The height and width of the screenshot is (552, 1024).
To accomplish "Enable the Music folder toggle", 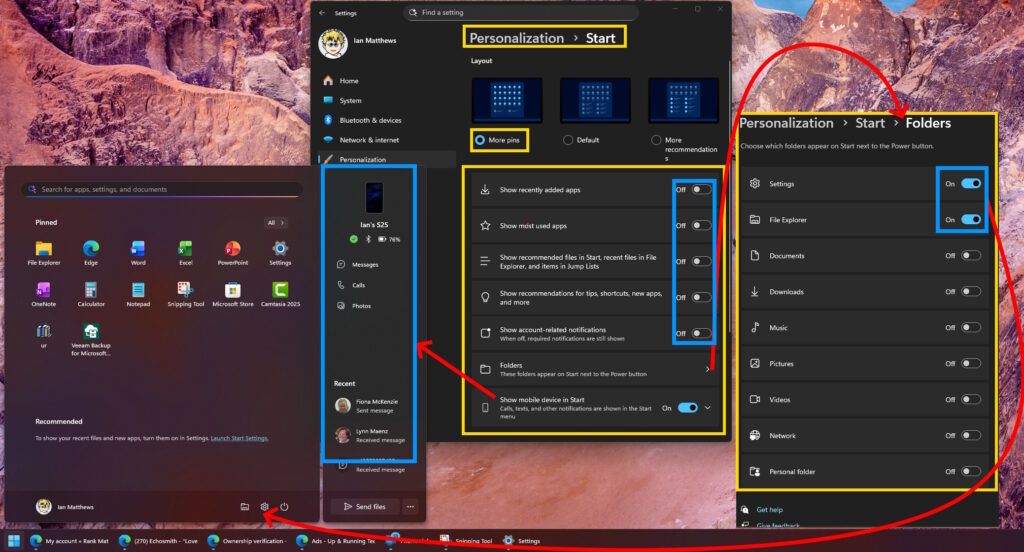I will click(x=971, y=327).
